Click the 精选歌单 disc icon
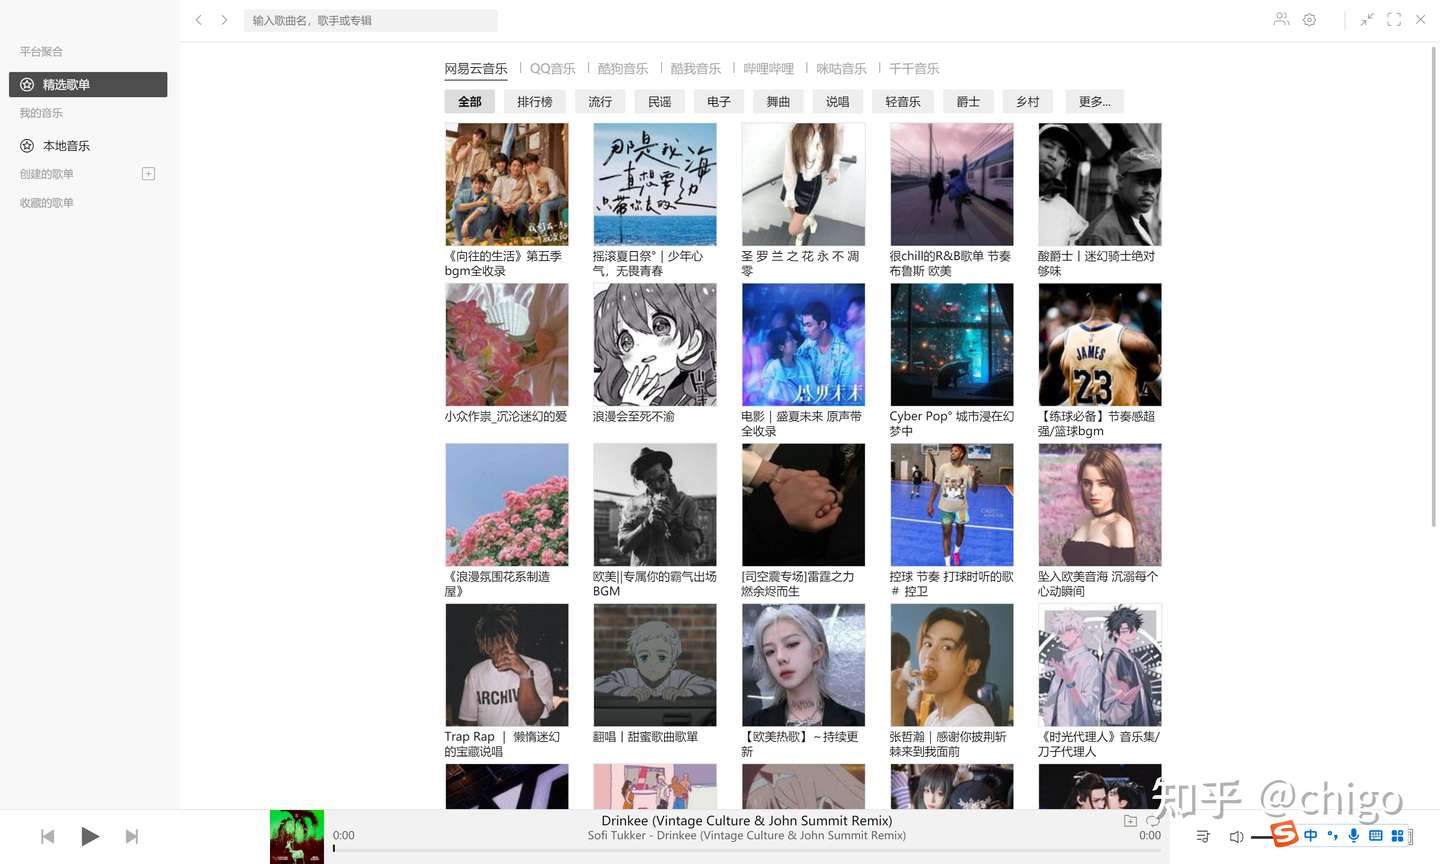This screenshot has height=864, width=1440. 27,85
